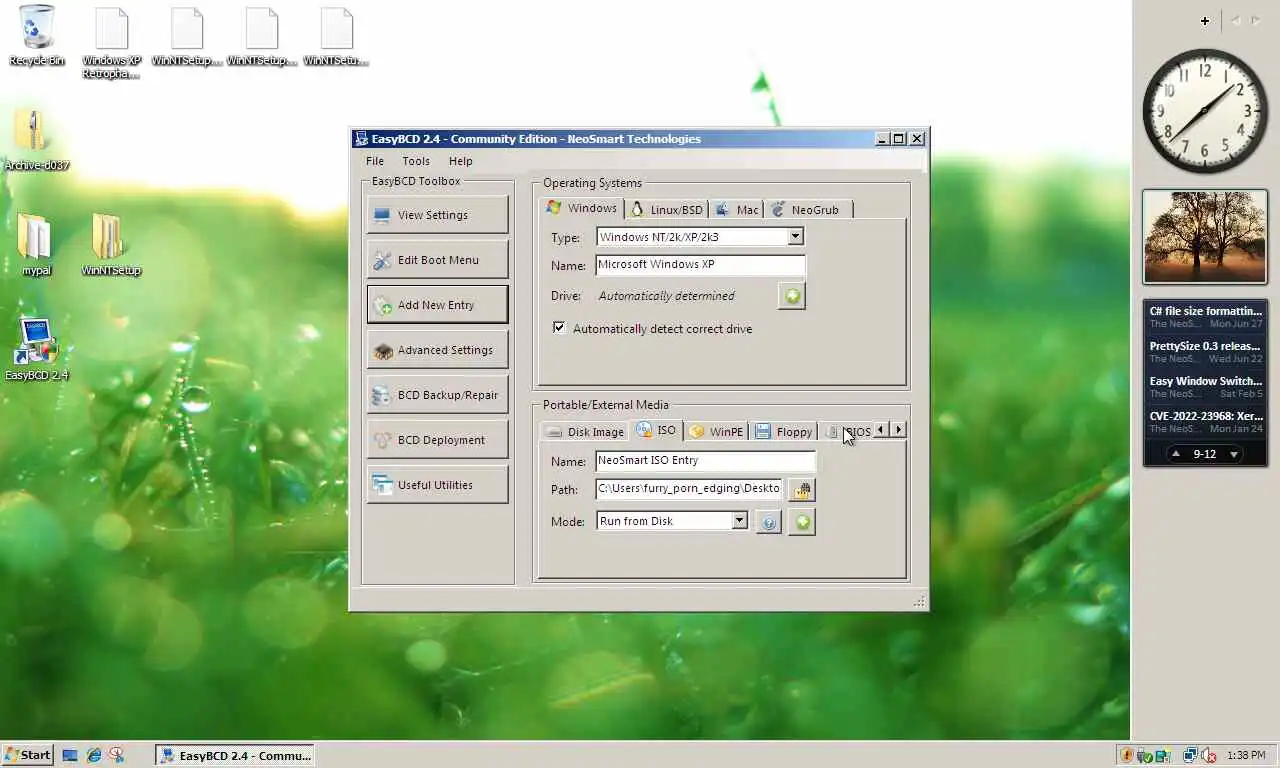This screenshot has height=768, width=1280.
Task: Click into the ISO Path field
Action: pos(689,489)
